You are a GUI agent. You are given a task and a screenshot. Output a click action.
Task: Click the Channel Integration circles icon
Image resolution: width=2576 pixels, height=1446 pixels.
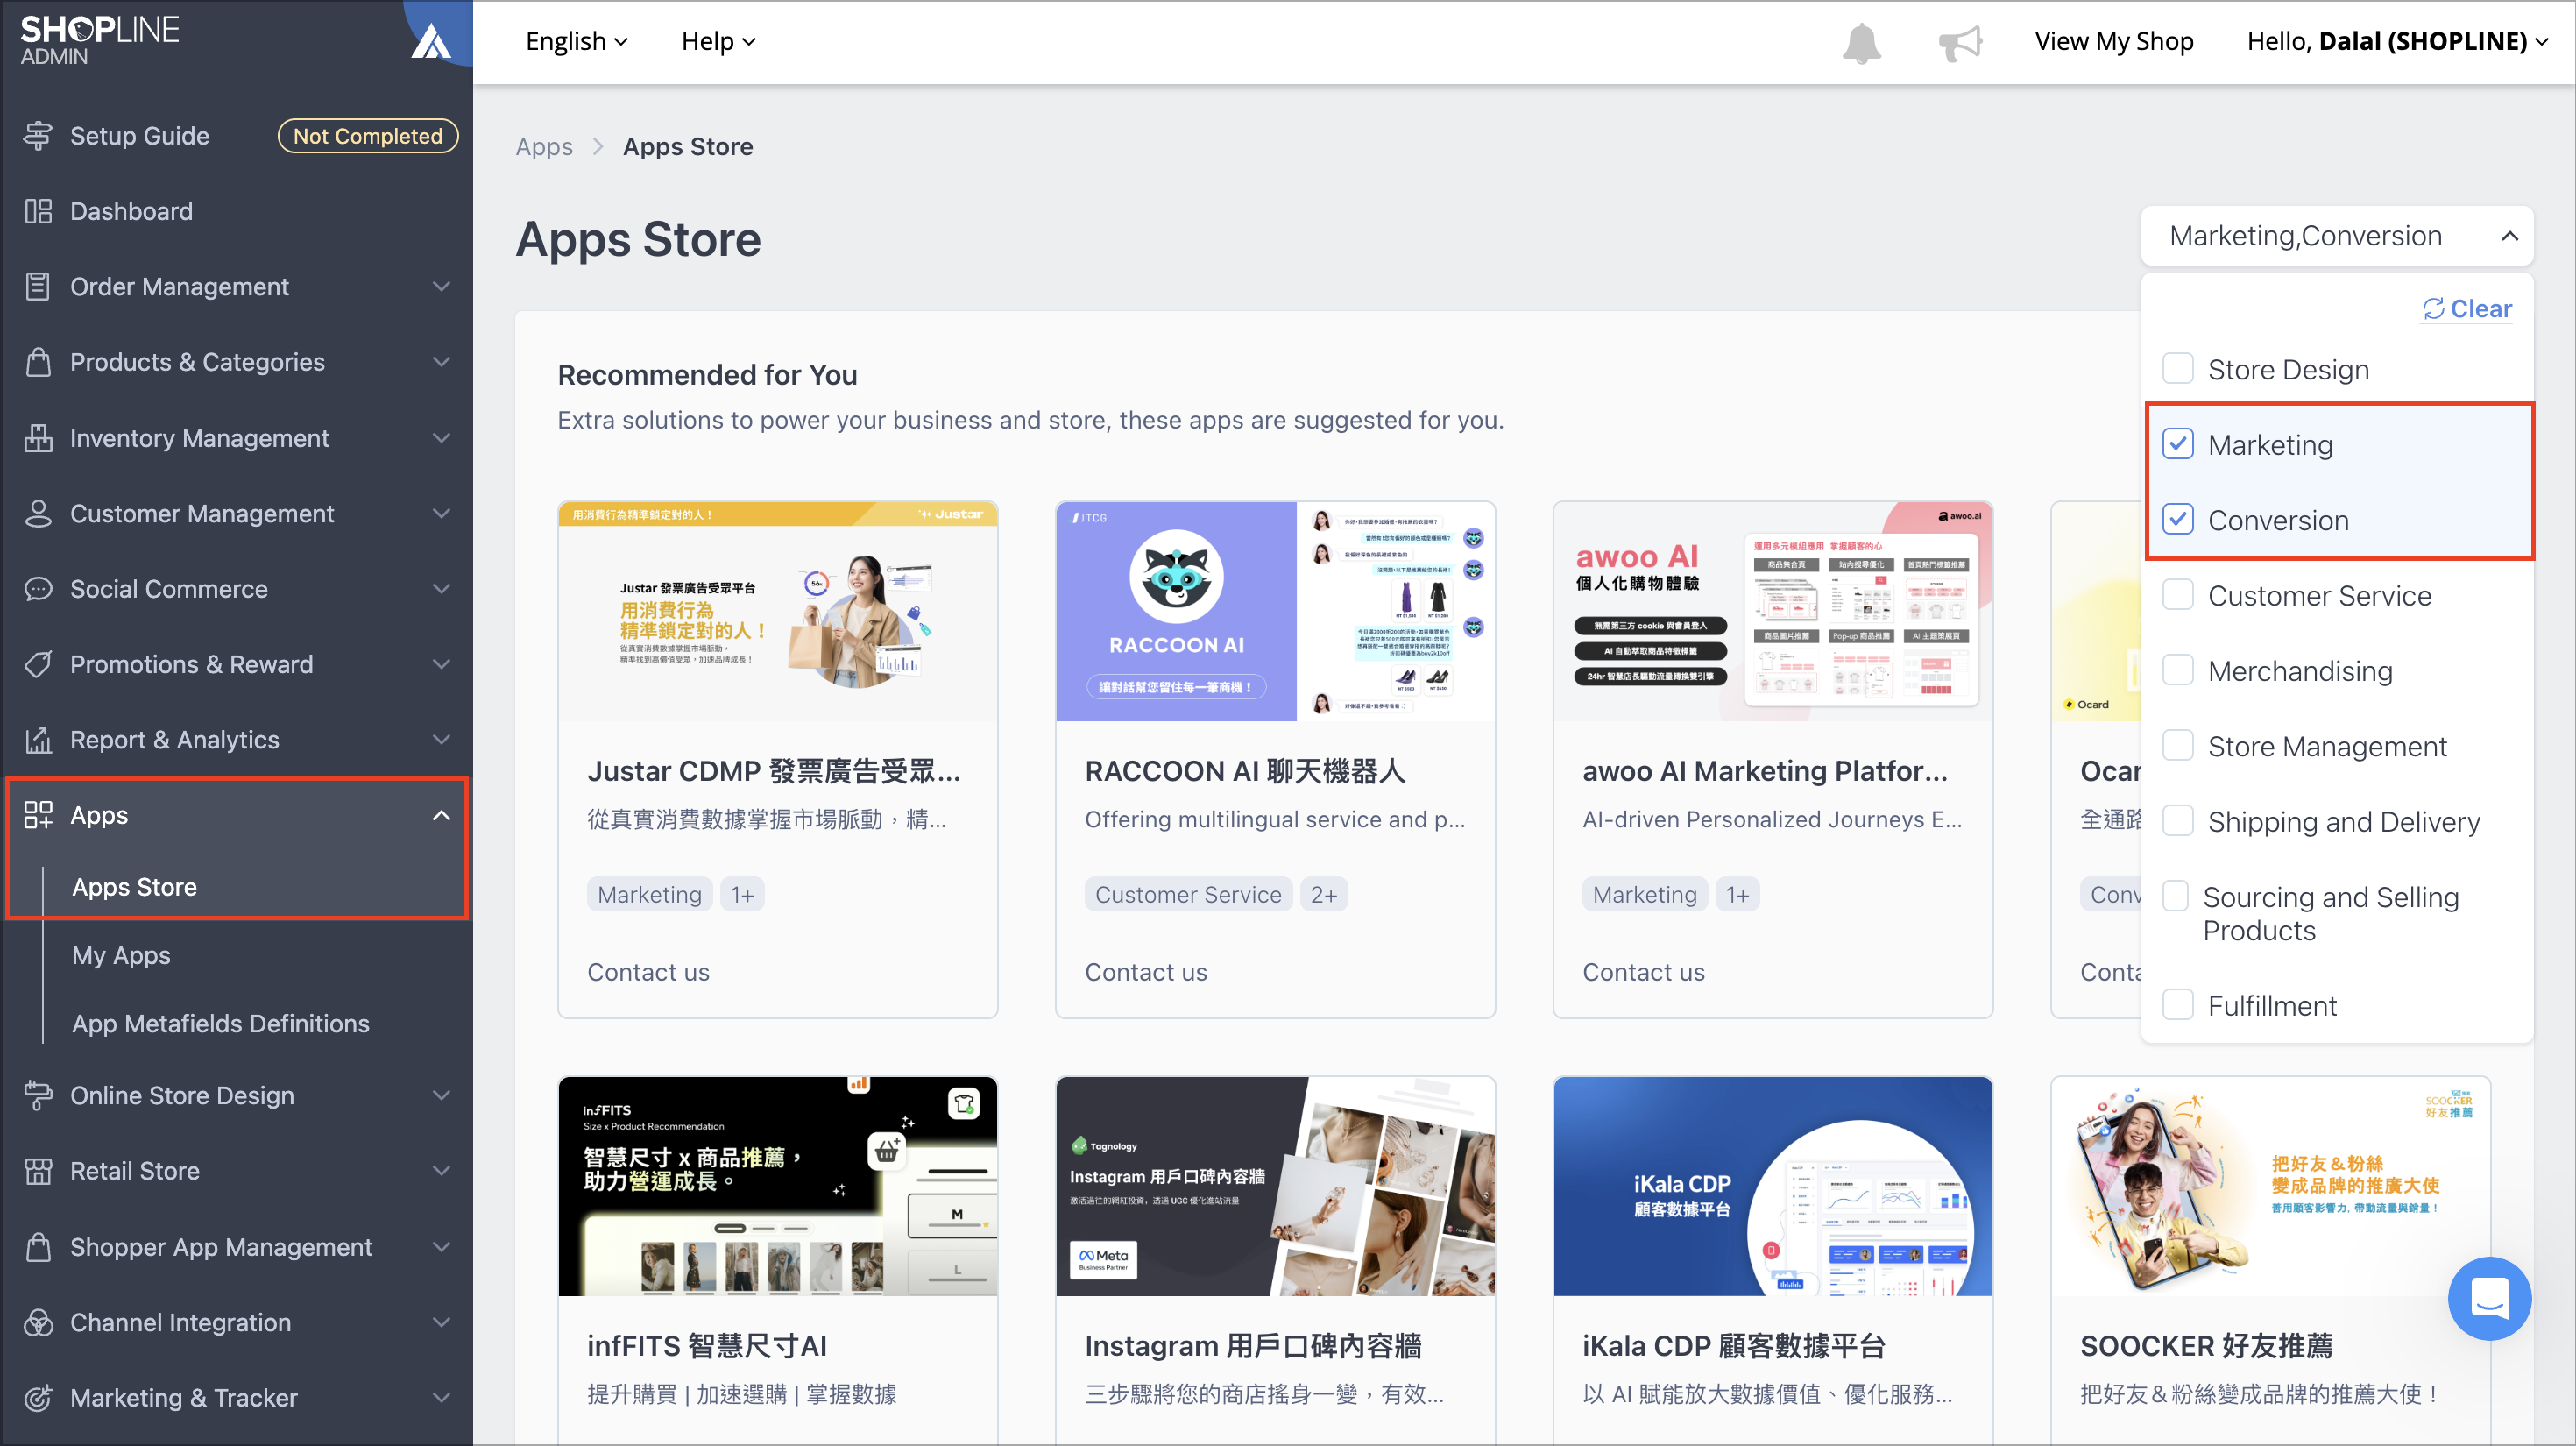coord(38,1323)
